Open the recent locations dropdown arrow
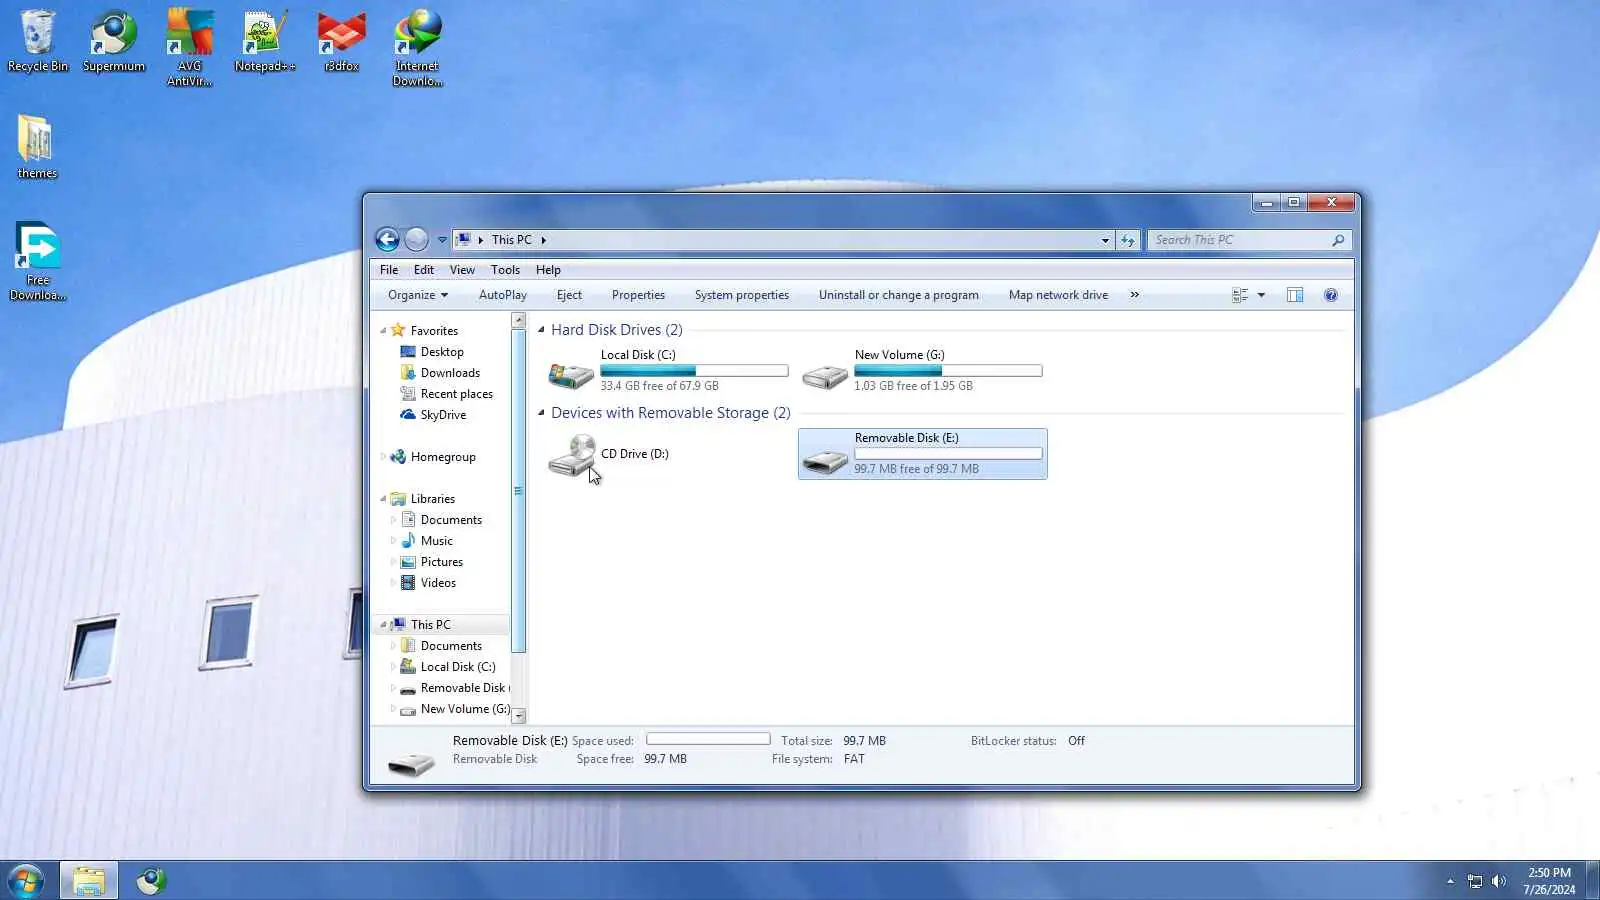 click(442, 240)
